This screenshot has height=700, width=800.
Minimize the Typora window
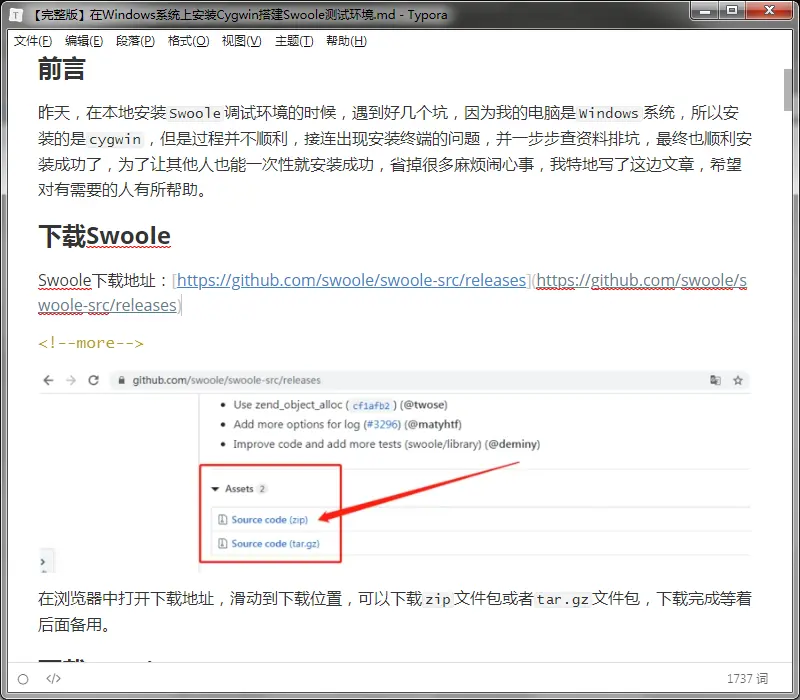click(705, 11)
